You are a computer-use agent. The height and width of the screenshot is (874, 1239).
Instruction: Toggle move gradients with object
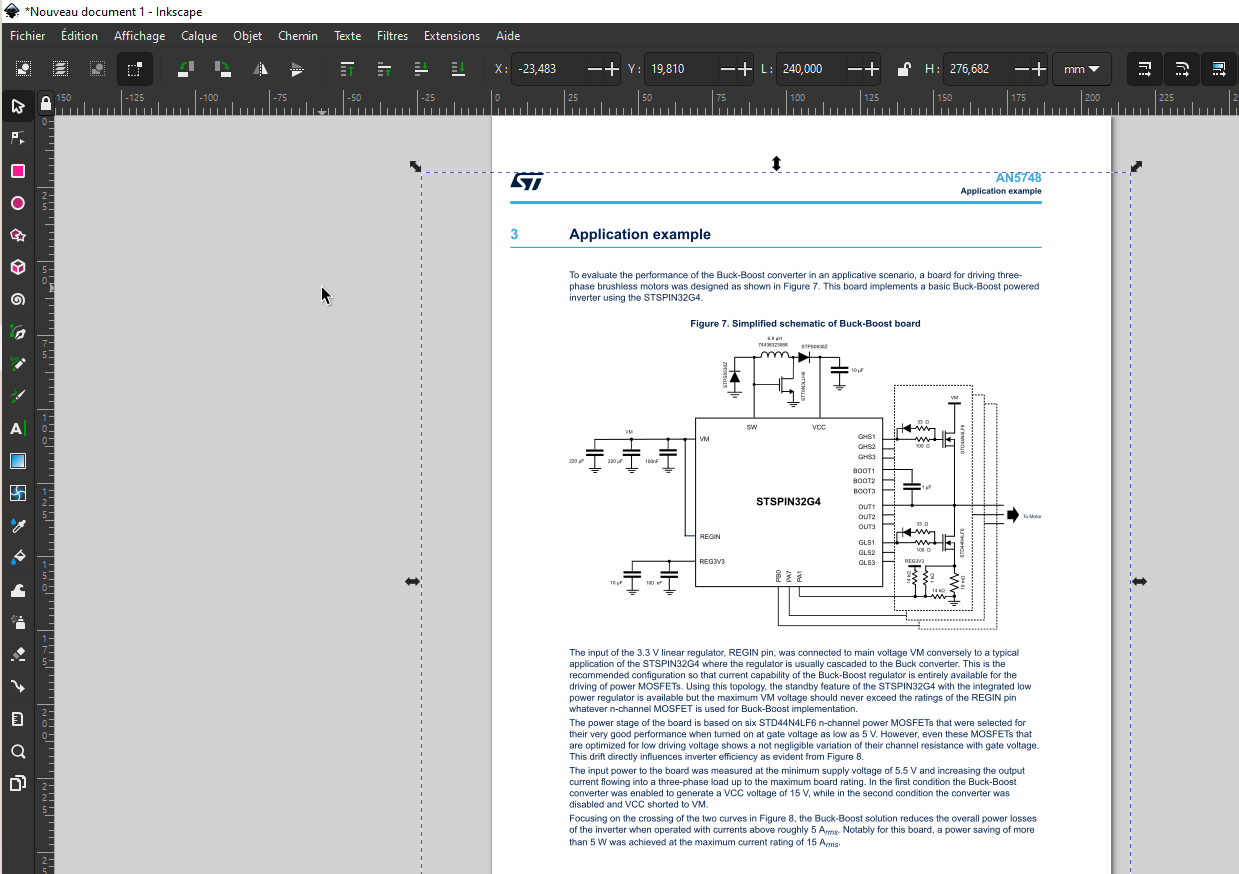(1219, 69)
